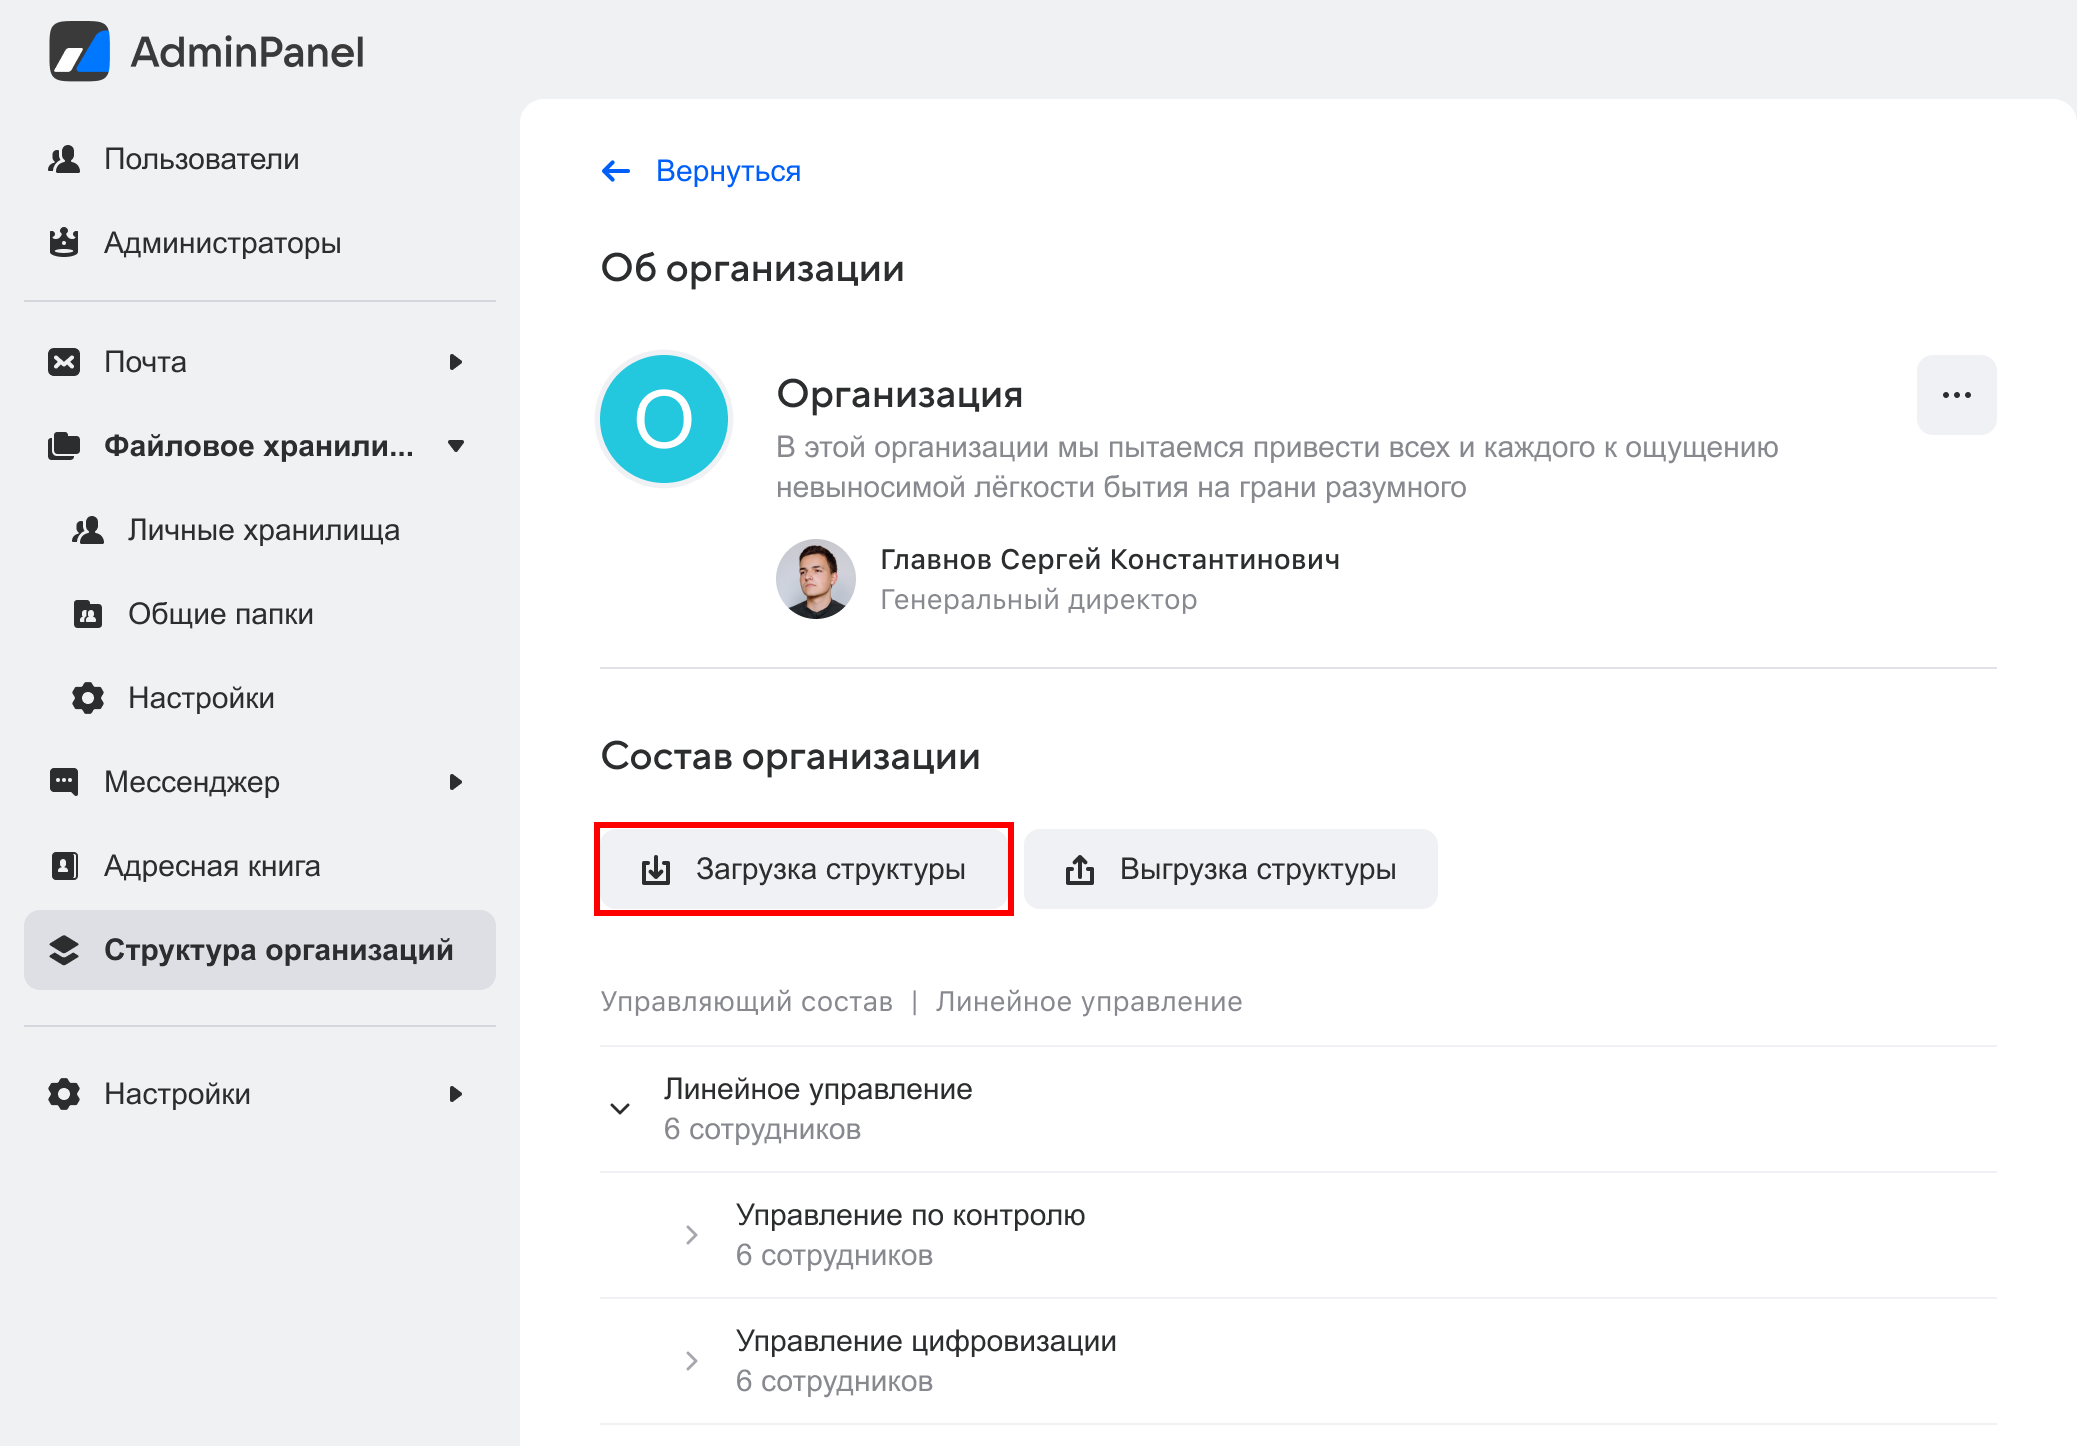This screenshot has width=2077, height=1446.
Task: Click the Почта envelope icon
Action: (x=64, y=362)
